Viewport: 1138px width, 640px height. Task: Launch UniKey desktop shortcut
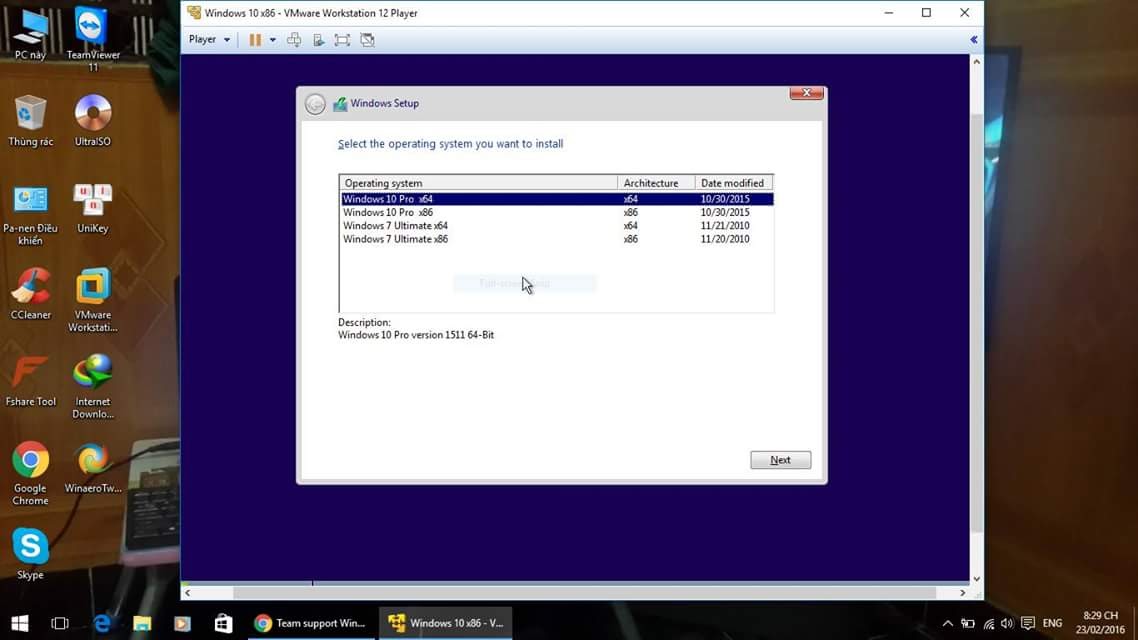click(93, 208)
